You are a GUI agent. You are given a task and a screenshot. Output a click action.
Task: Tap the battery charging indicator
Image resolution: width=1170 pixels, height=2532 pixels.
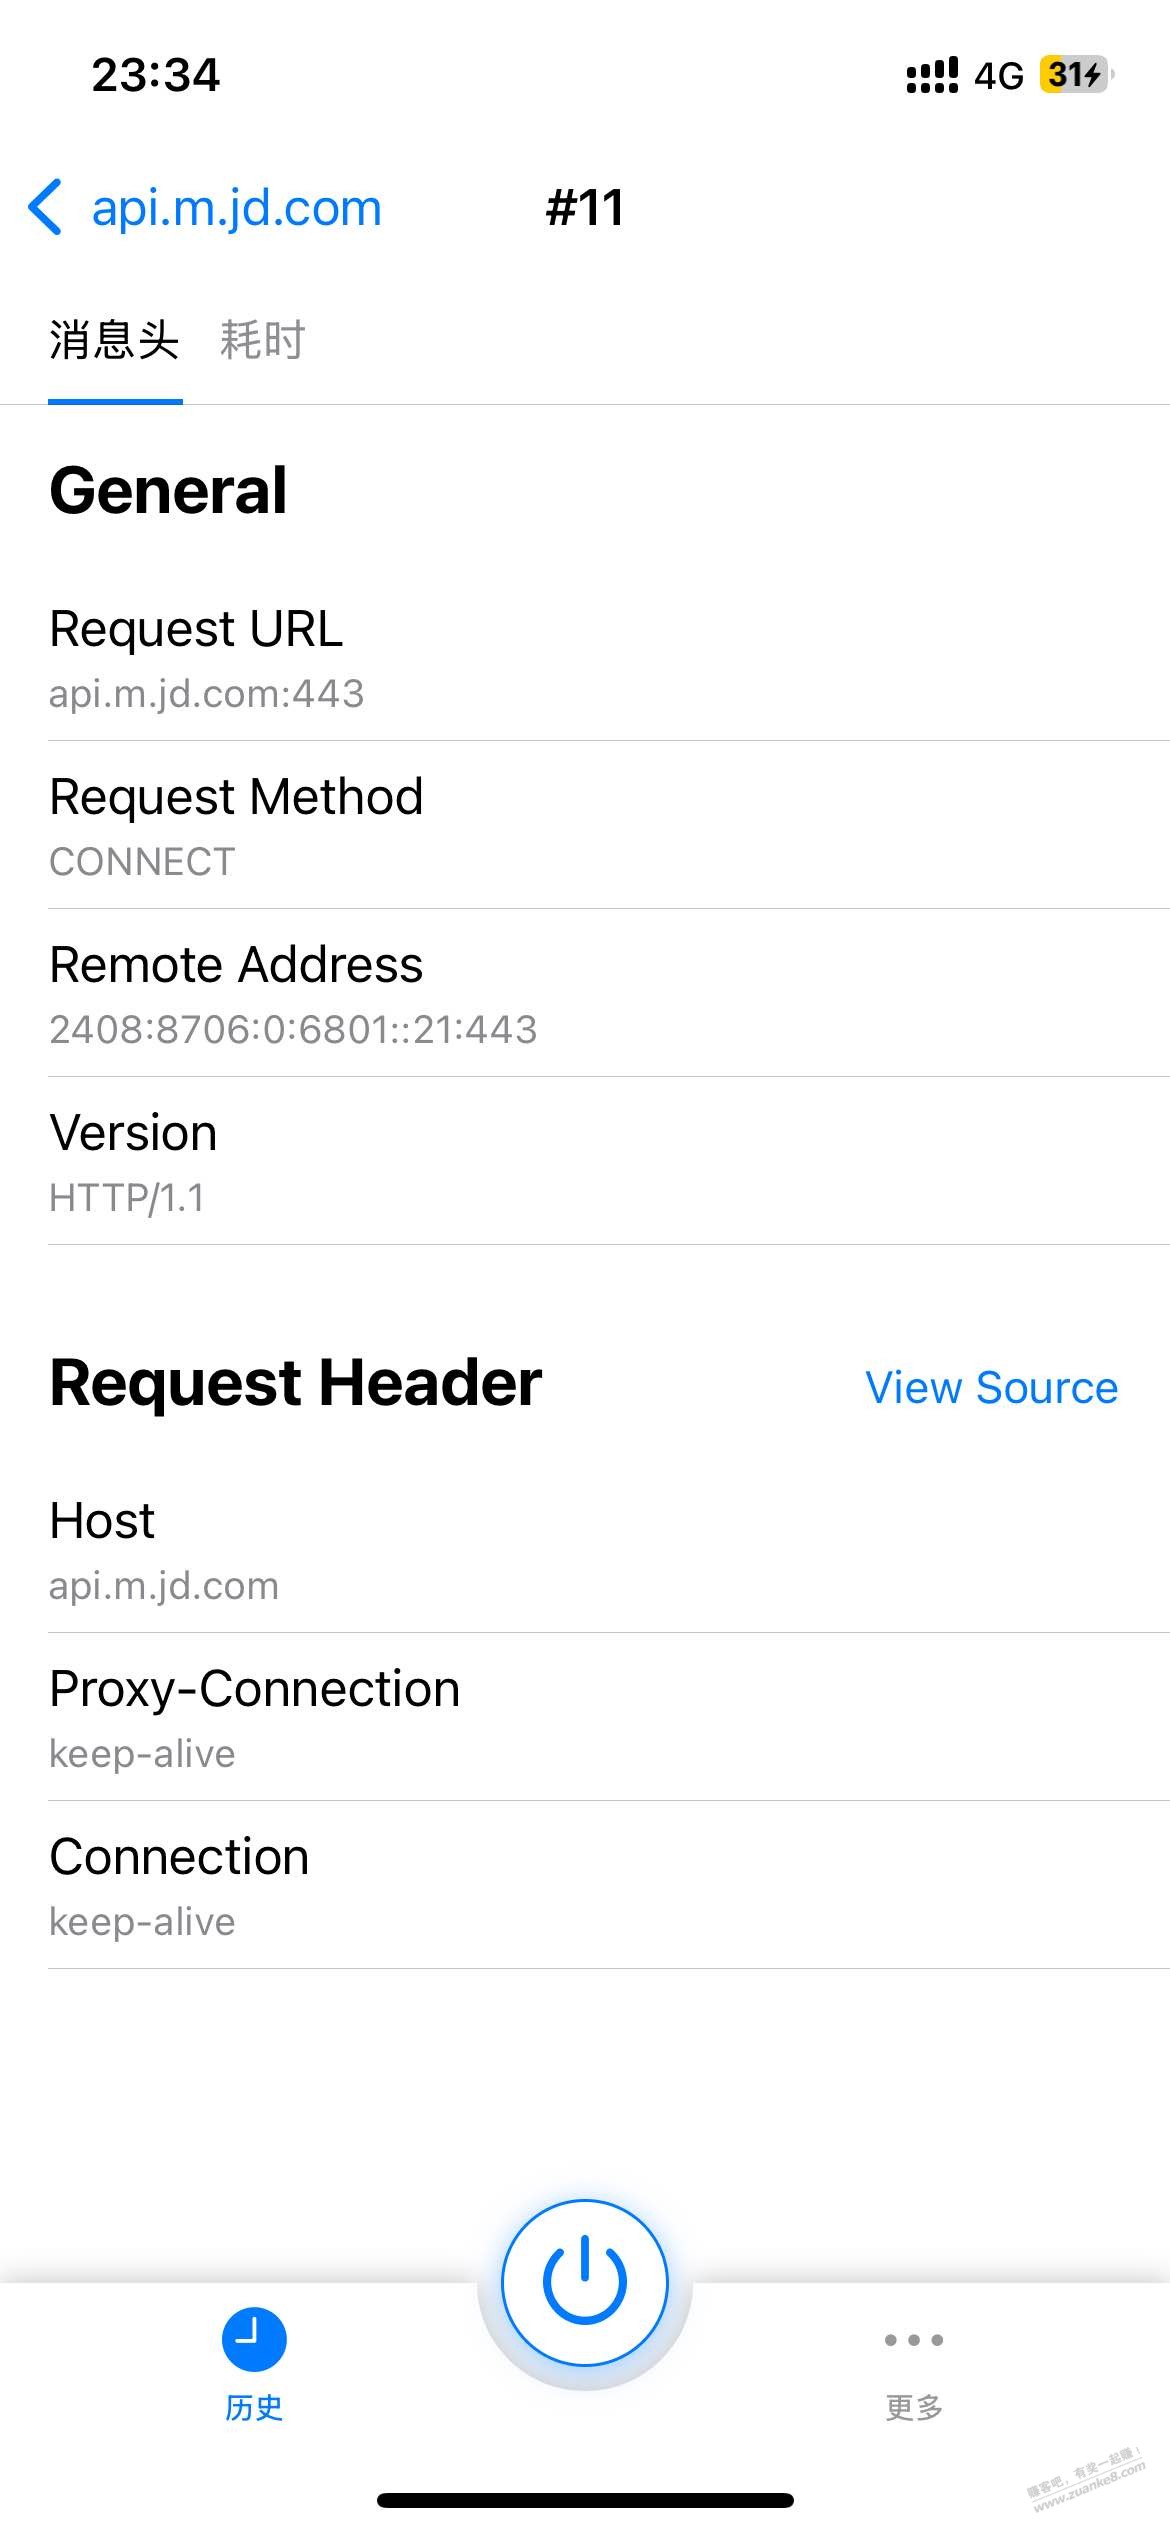coord(1076,75)
